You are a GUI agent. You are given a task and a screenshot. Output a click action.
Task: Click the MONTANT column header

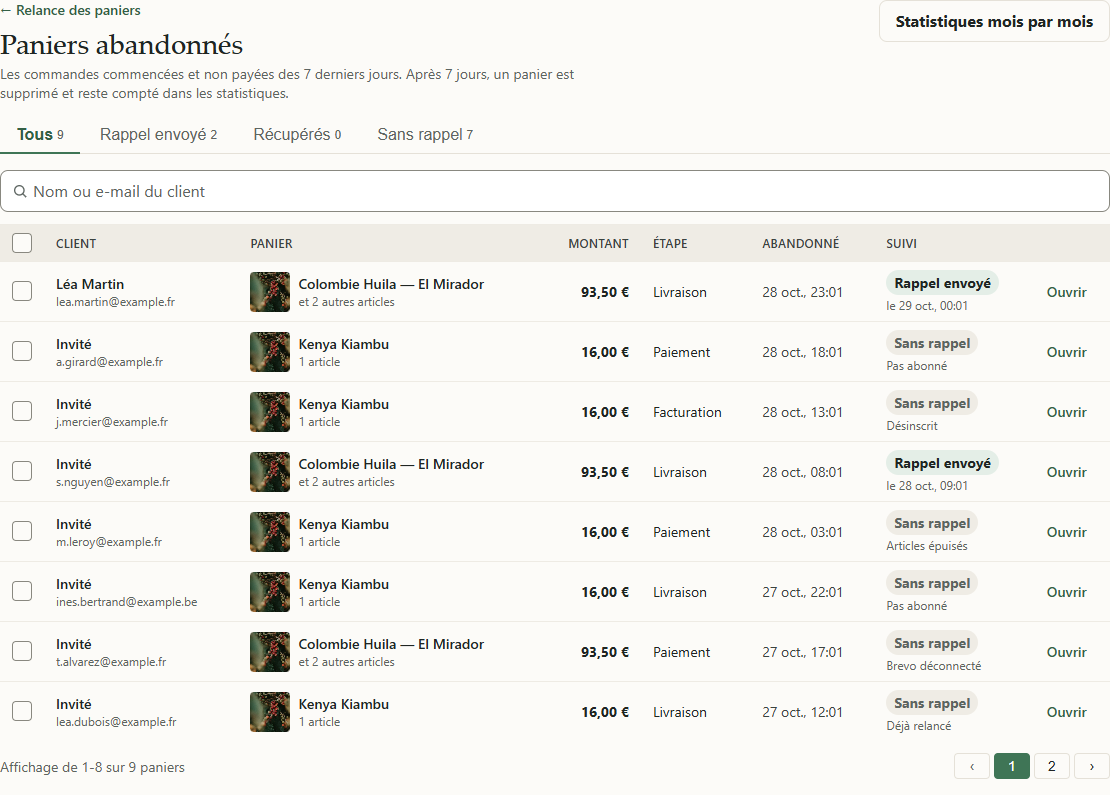[598, 244]
